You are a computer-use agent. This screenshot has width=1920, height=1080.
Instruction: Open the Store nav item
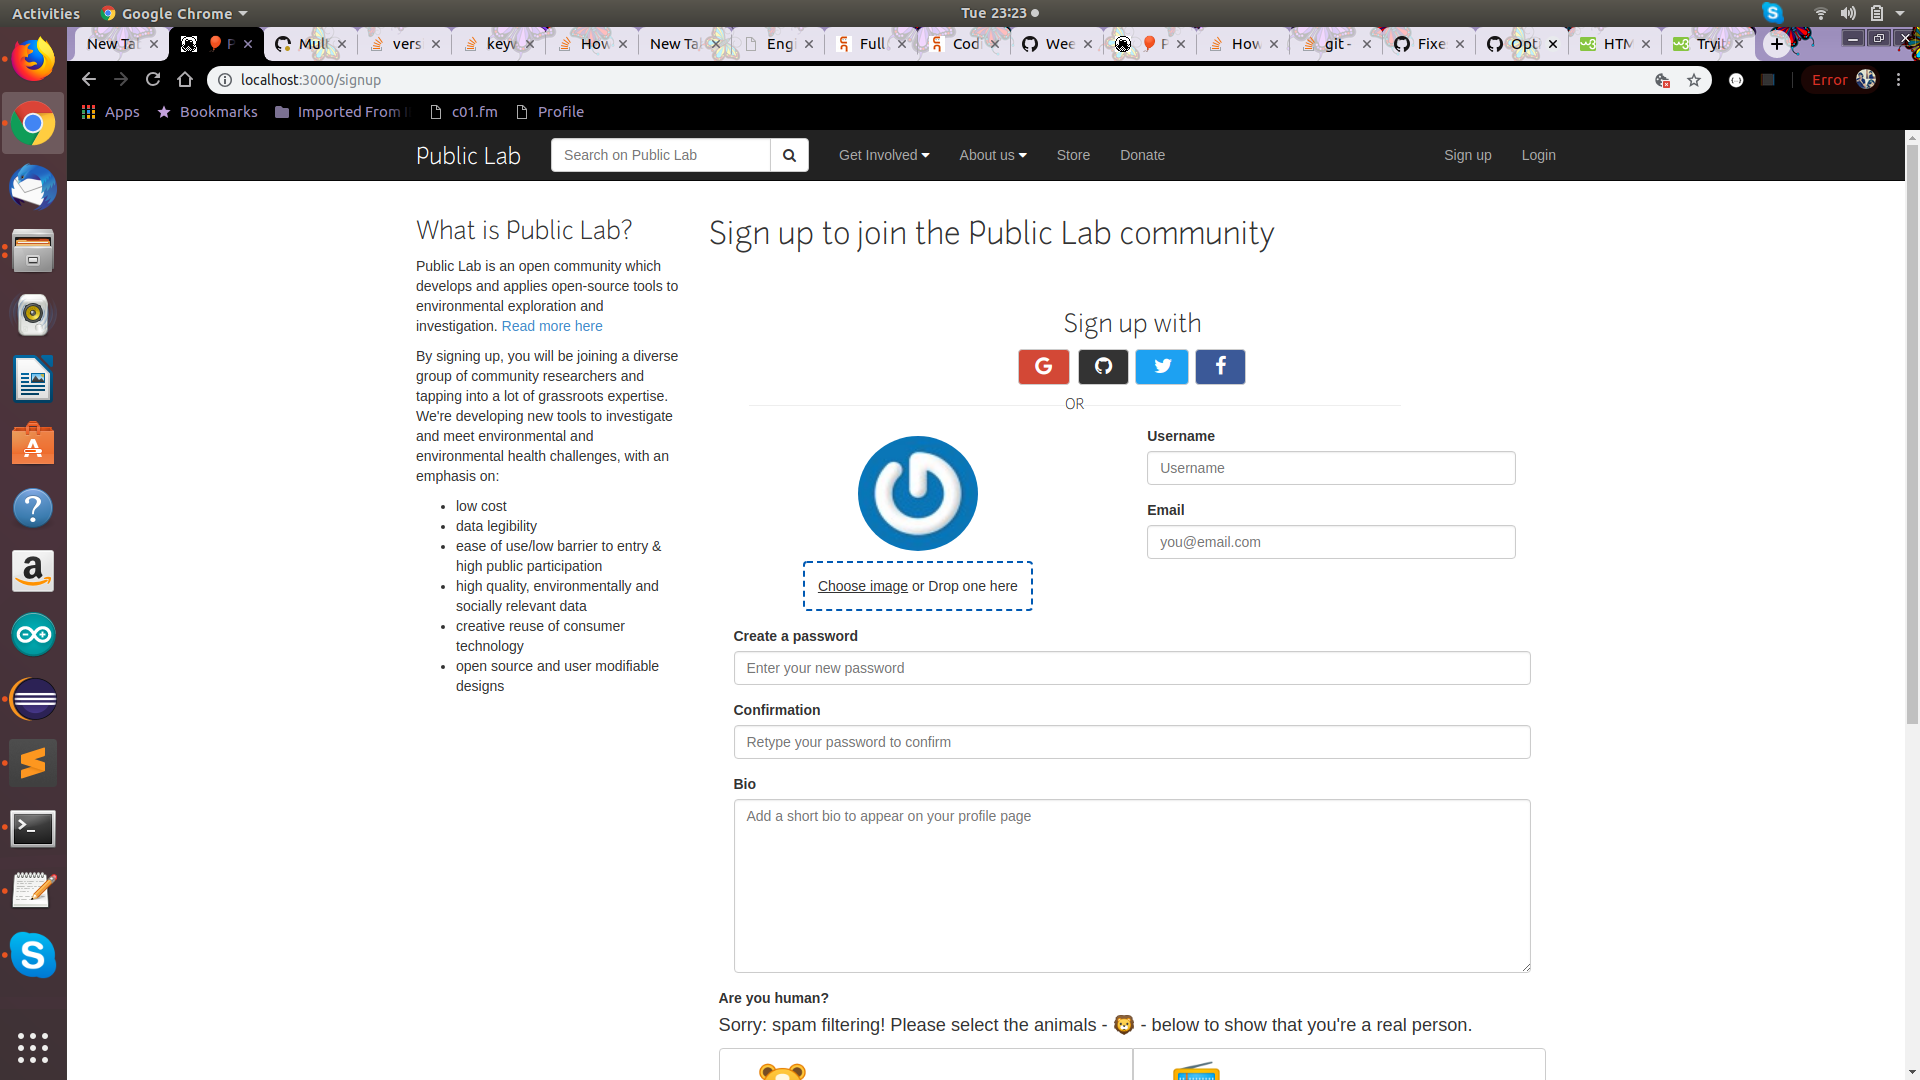coord(1073,155)
